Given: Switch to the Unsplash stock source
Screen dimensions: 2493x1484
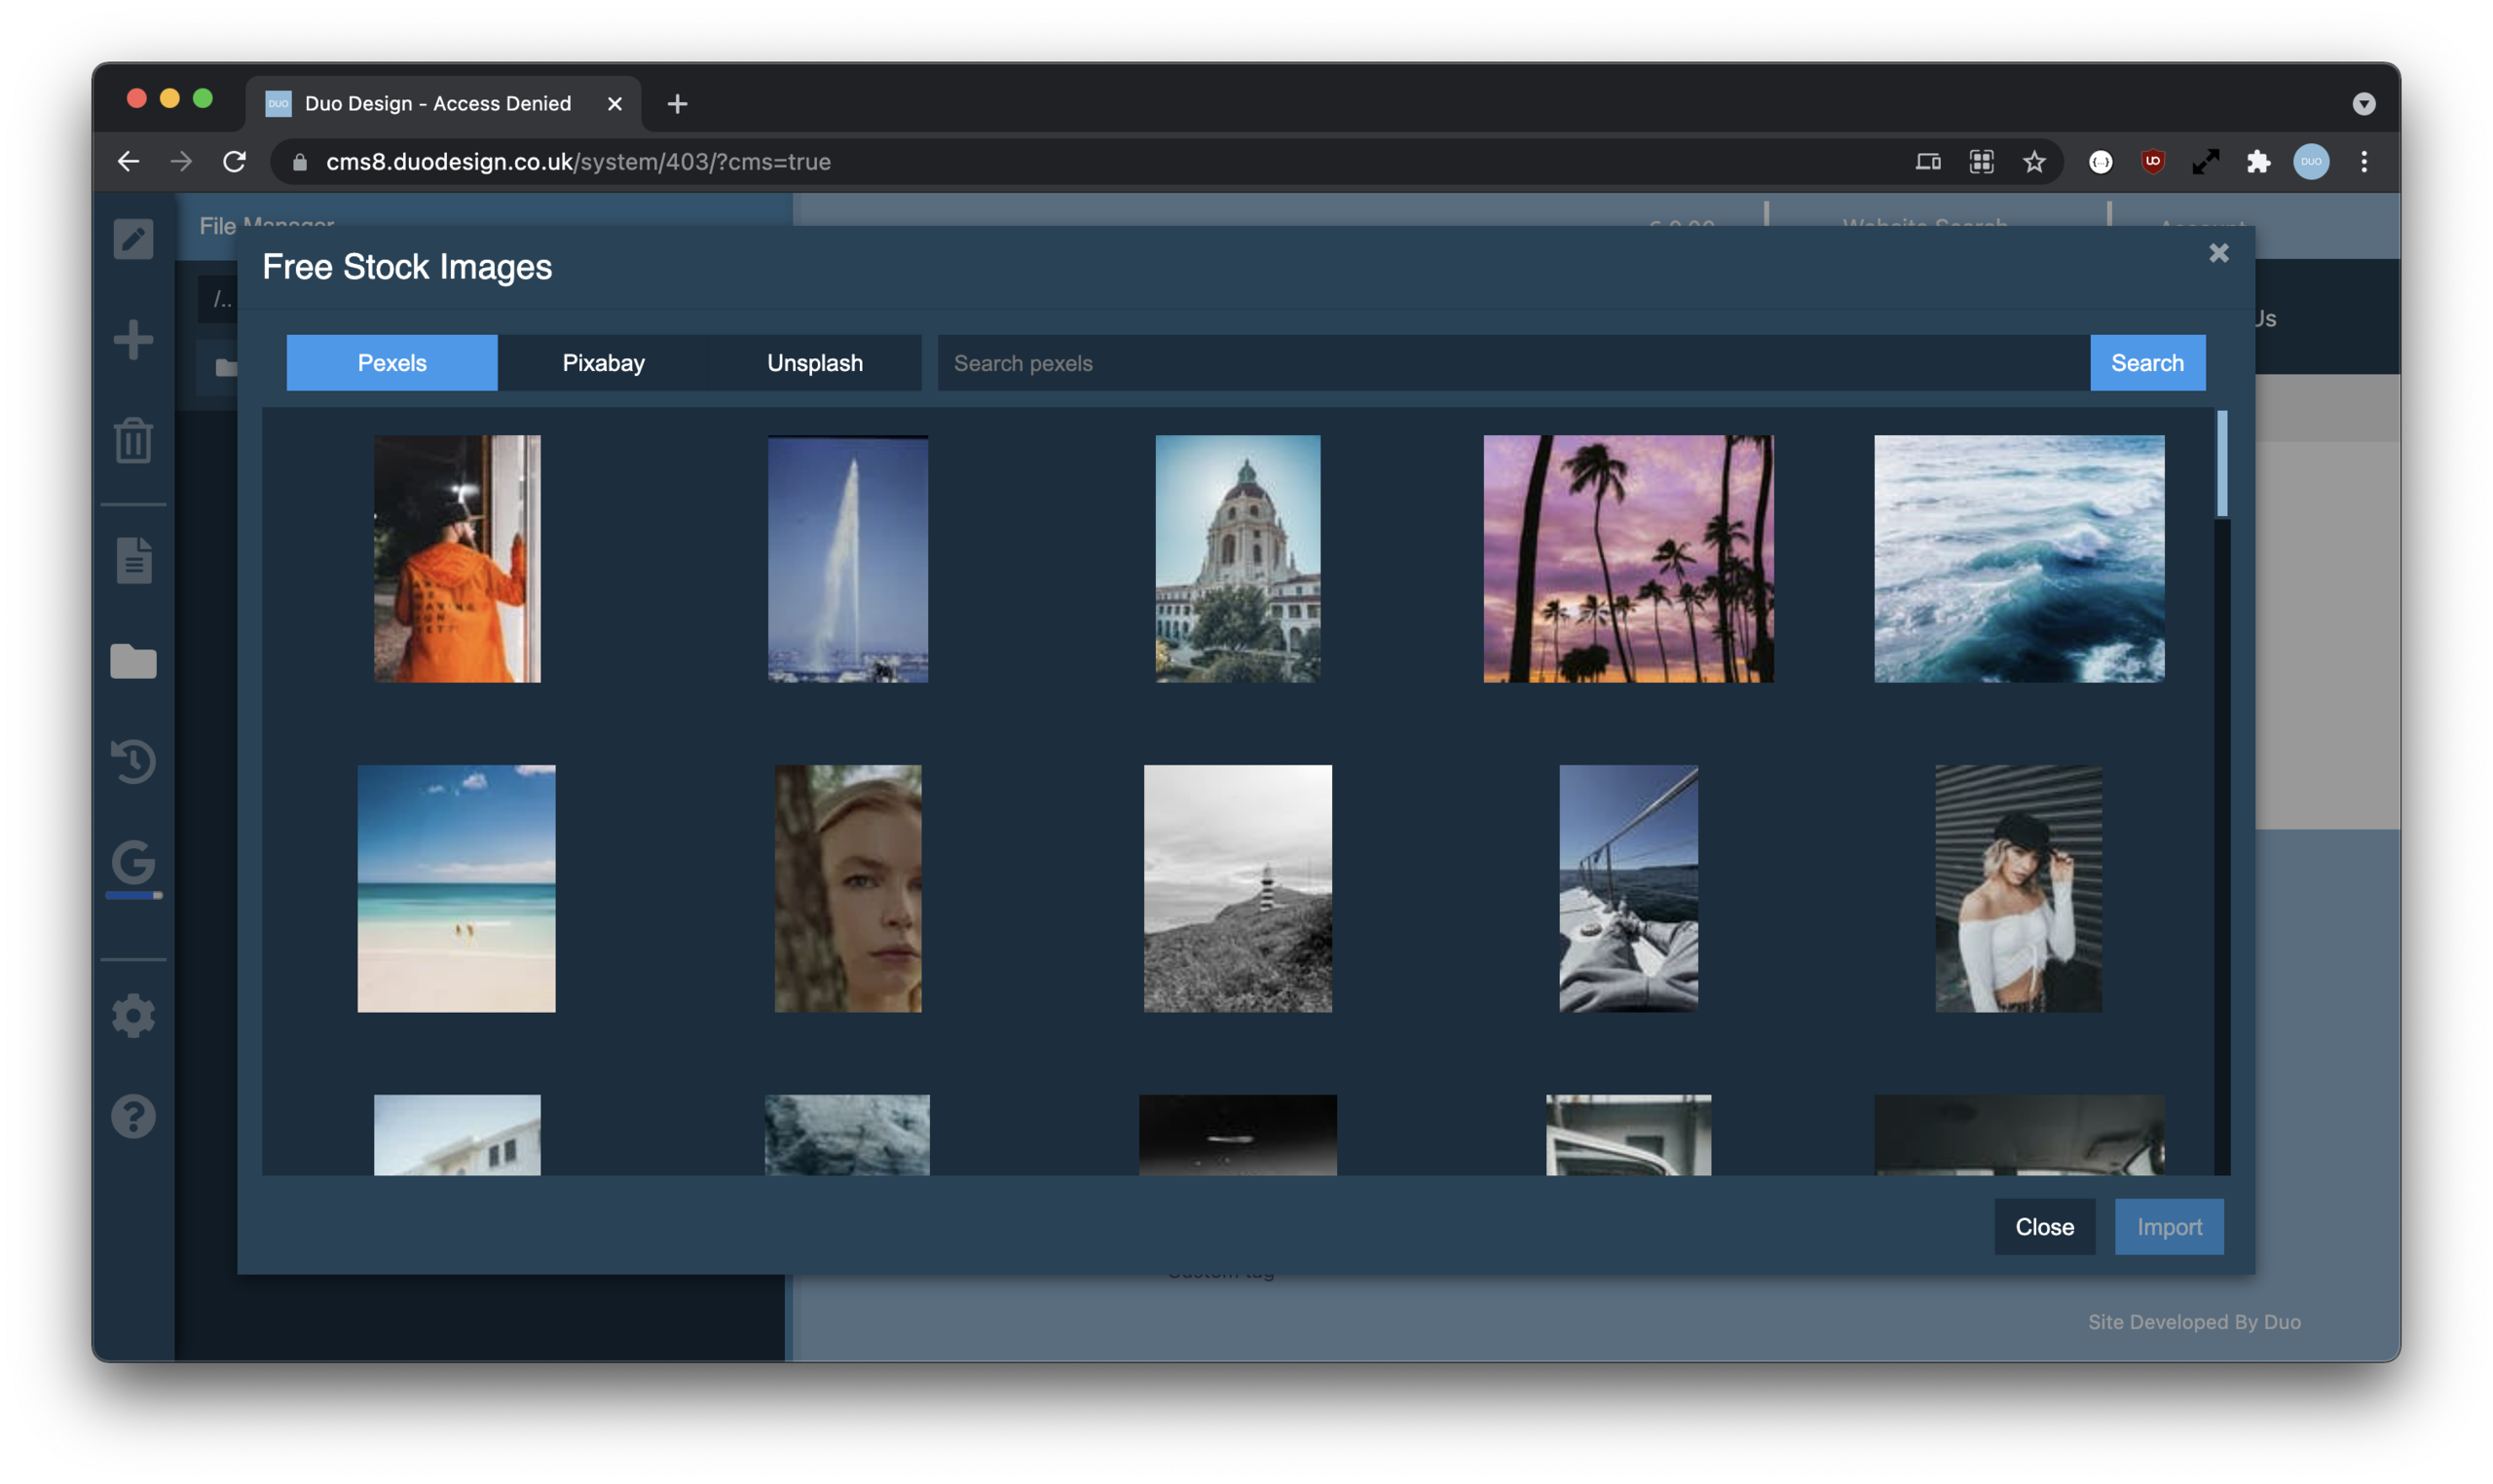Looking at the screenshot, I should [813, 362].
